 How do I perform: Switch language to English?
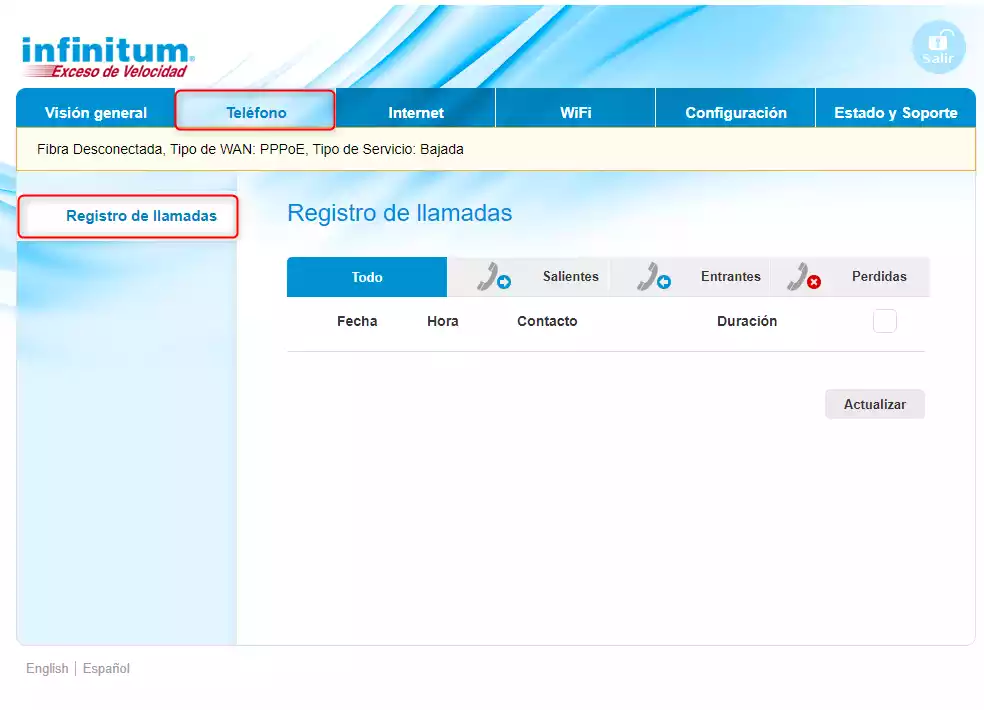click(47, 668)
